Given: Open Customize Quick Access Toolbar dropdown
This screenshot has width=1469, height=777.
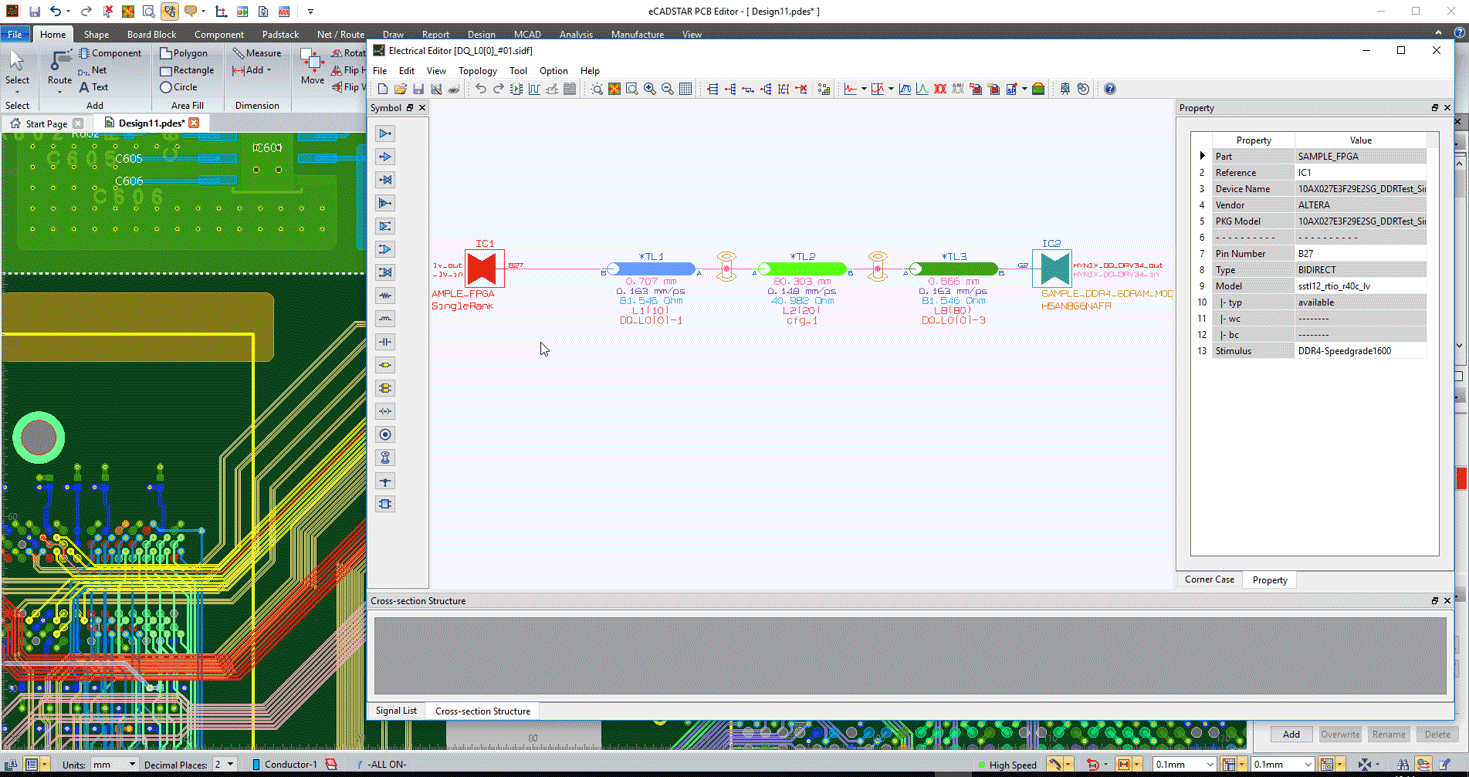Looking at the screenshot, I should 310,11.
